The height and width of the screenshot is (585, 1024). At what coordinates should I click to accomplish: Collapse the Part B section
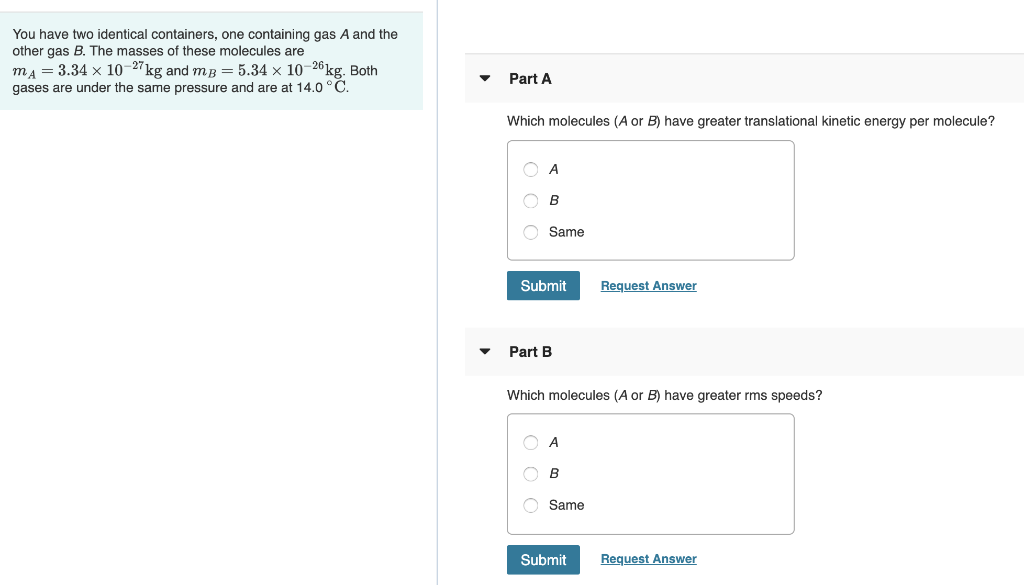(x=484, y=351)
